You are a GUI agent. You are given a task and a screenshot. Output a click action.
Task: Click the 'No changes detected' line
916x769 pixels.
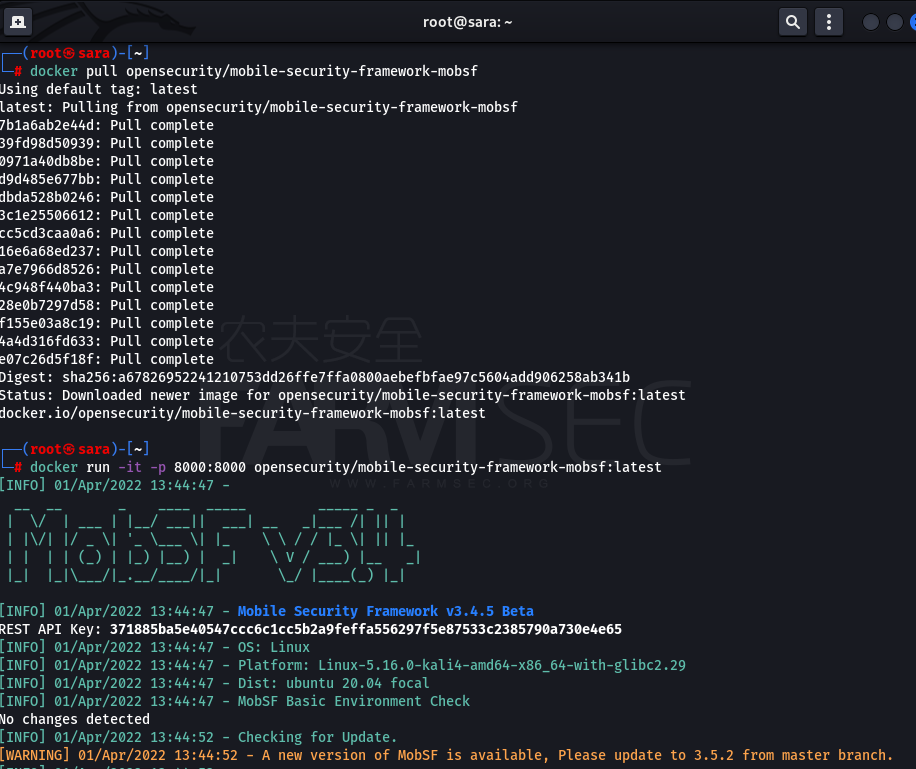pos(75,719)
